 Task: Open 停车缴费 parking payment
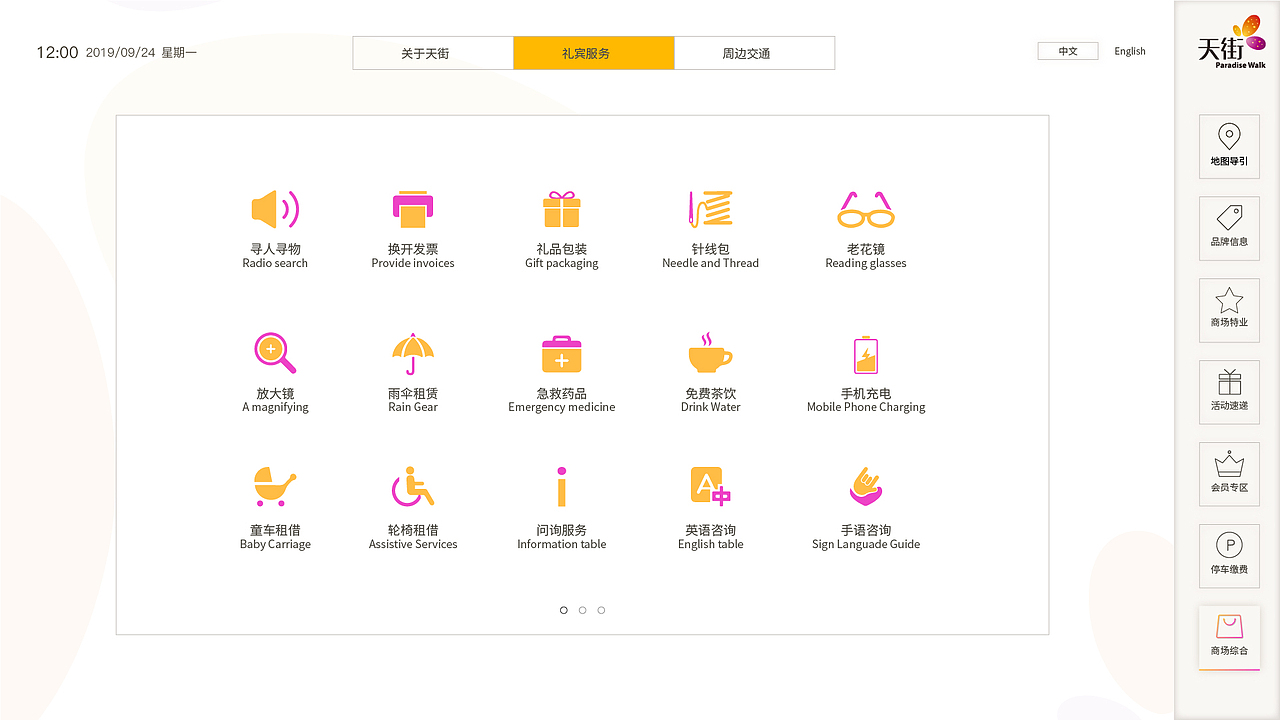1229,556
